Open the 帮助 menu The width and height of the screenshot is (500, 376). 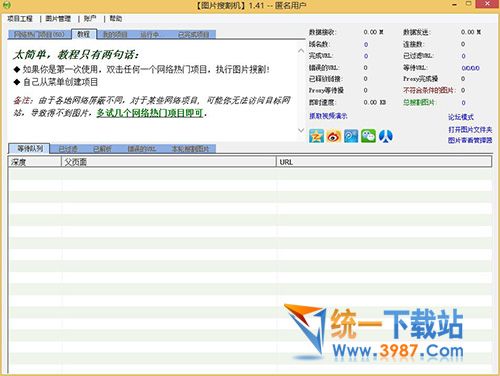[116, 18]
